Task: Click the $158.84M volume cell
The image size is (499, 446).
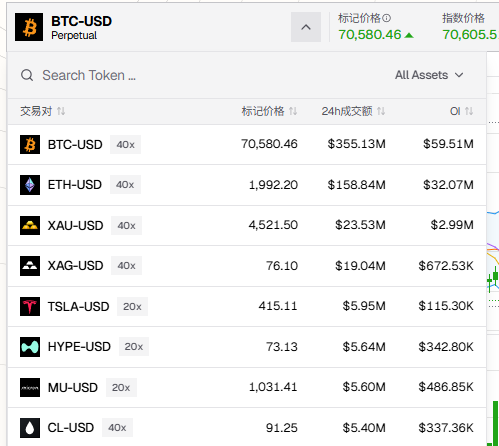Action: point(356,185)
